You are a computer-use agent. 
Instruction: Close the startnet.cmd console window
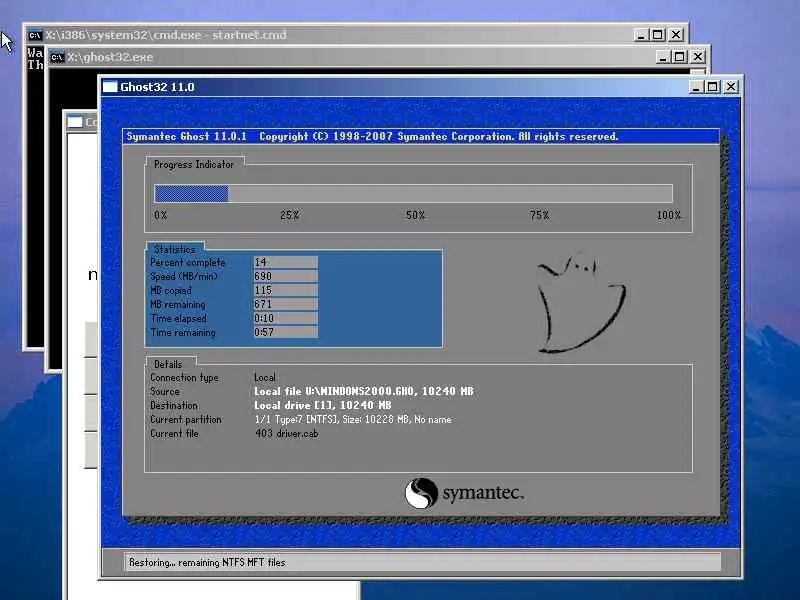pyautogui.click(x=676, y=35)
